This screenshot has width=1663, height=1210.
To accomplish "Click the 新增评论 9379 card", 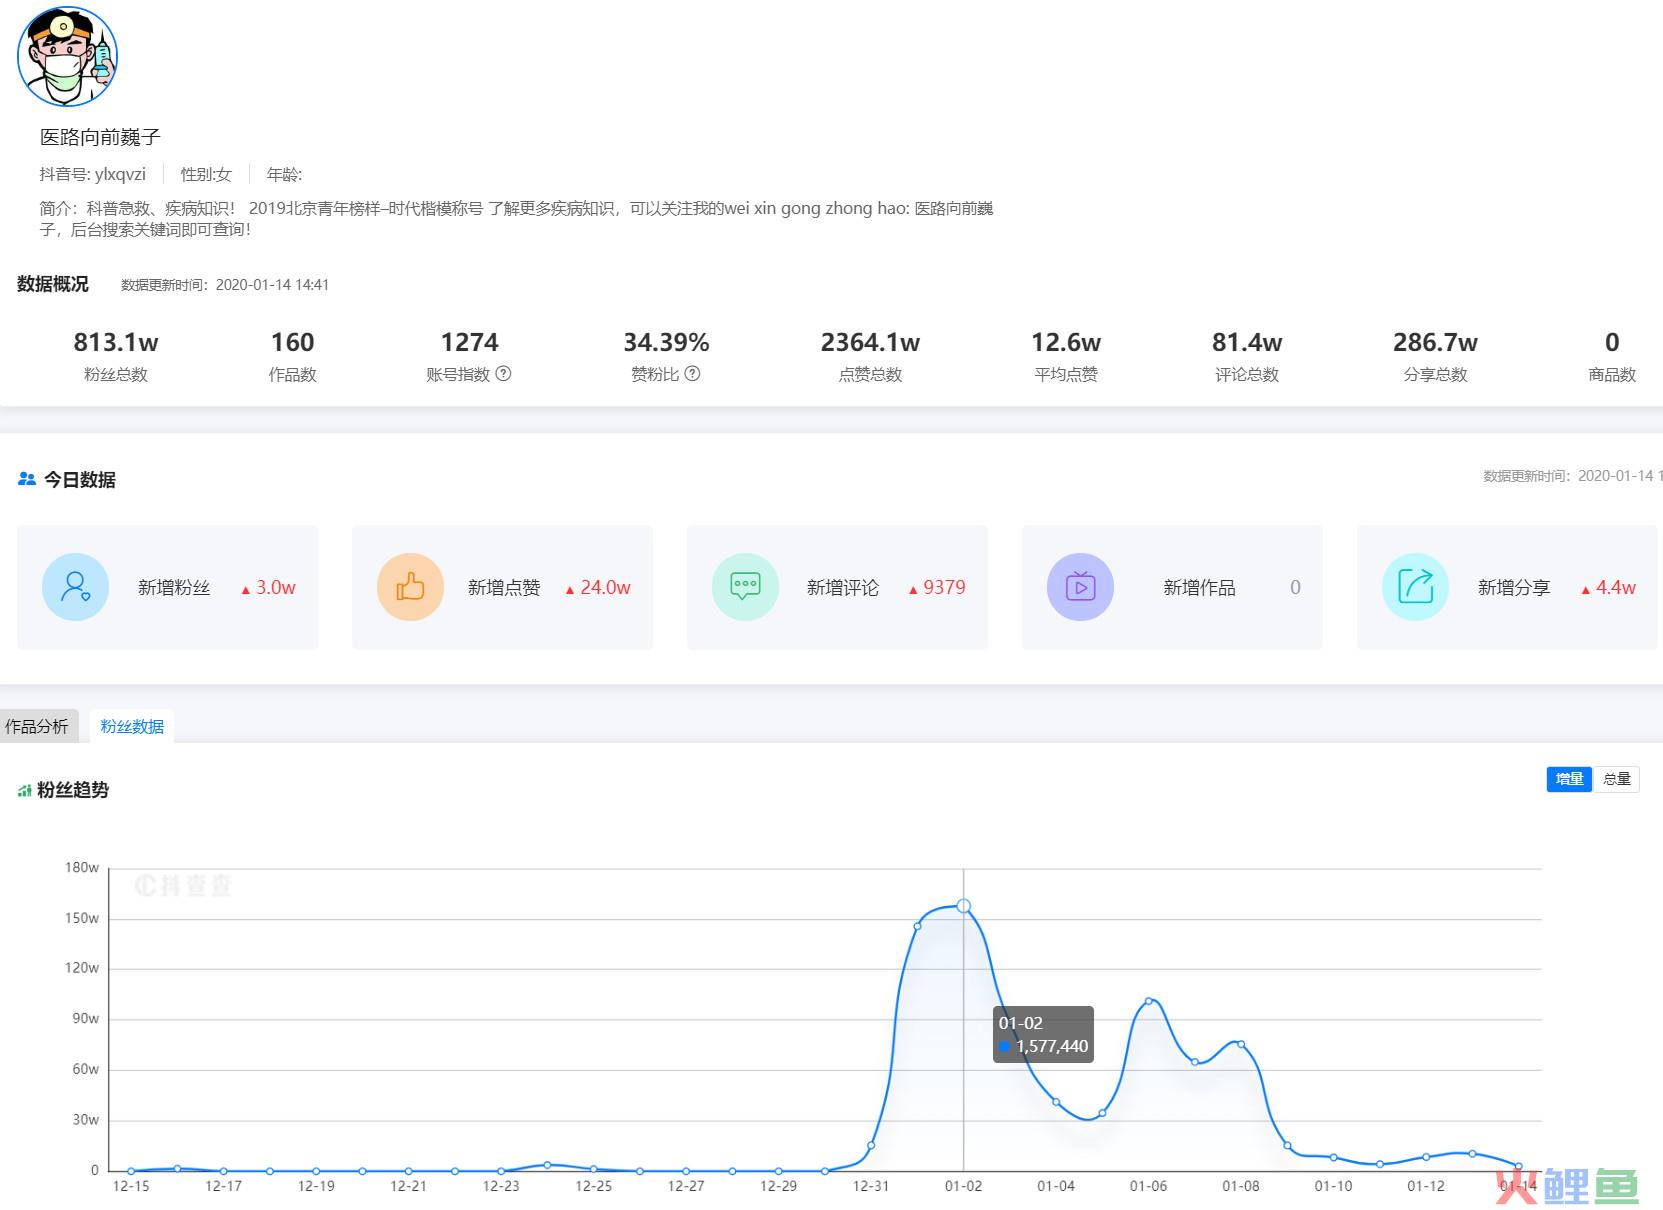I will pyautogui.click(x=837, y=587).
